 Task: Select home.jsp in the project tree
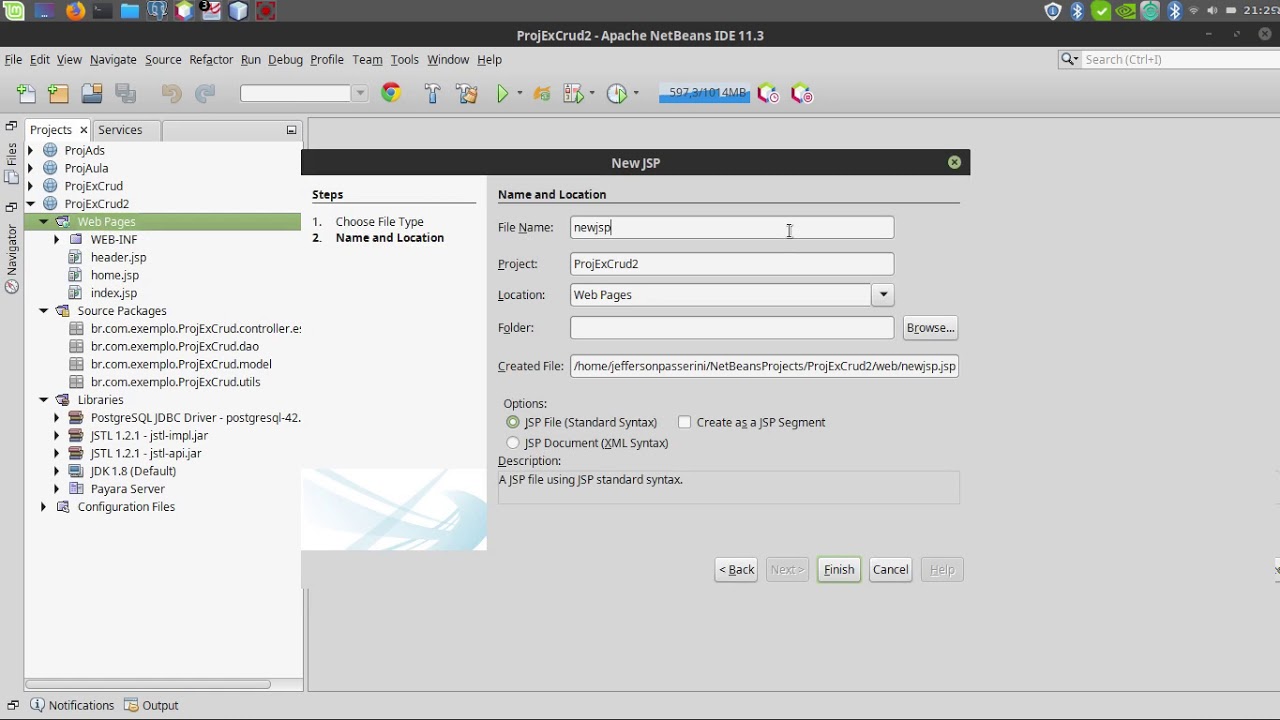coord(115,275)
